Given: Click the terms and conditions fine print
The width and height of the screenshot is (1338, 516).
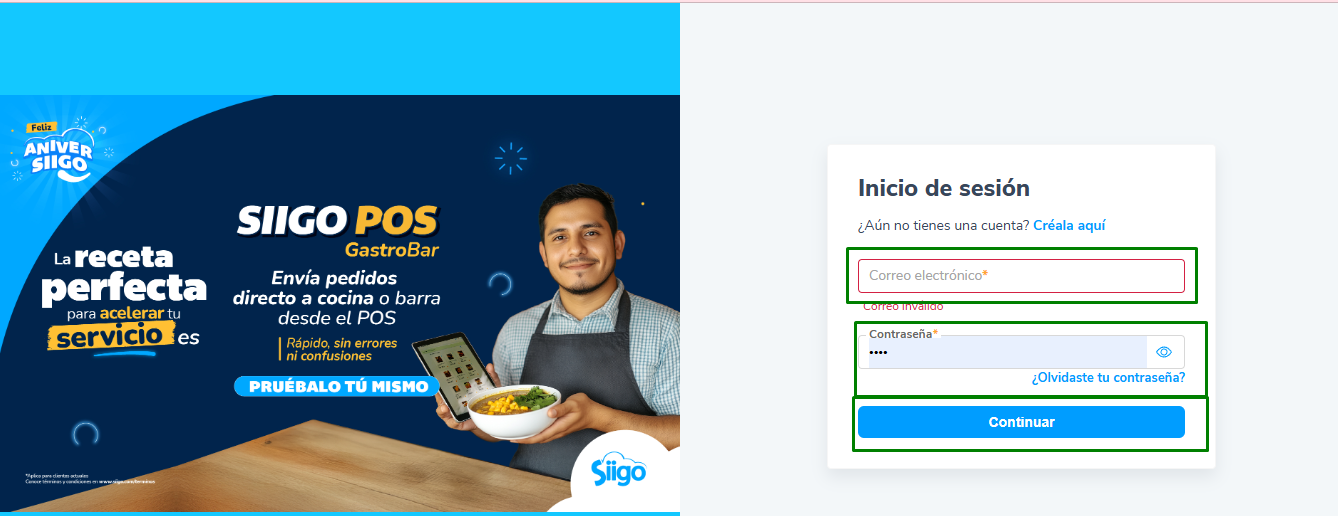Looking at the screenshot, I should tap(90, 478).
